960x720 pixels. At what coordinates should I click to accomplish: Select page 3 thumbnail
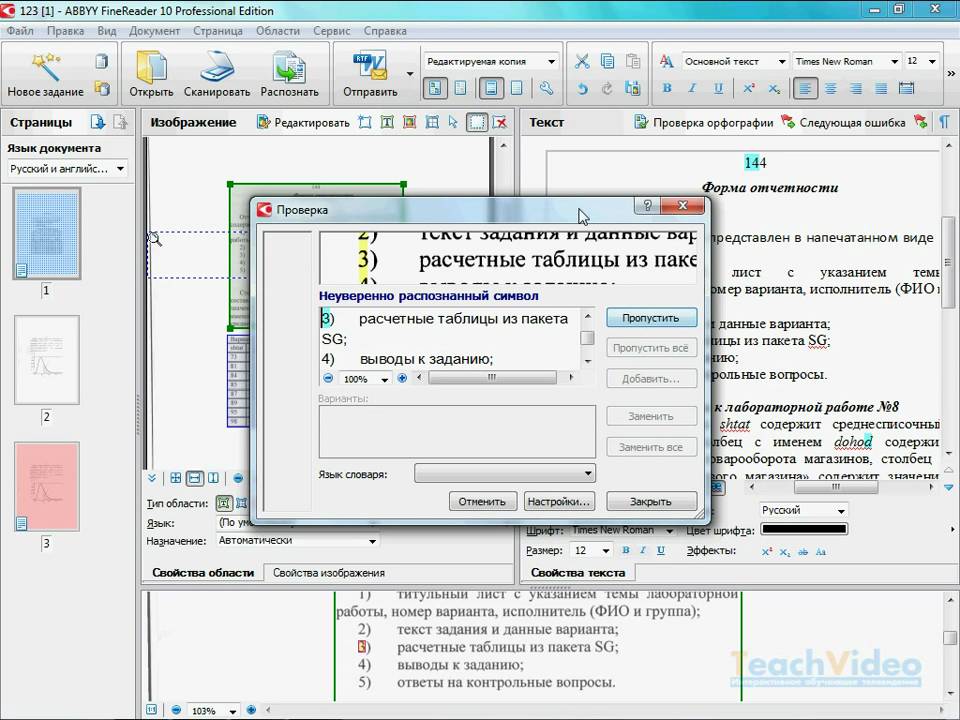point(47,487)
